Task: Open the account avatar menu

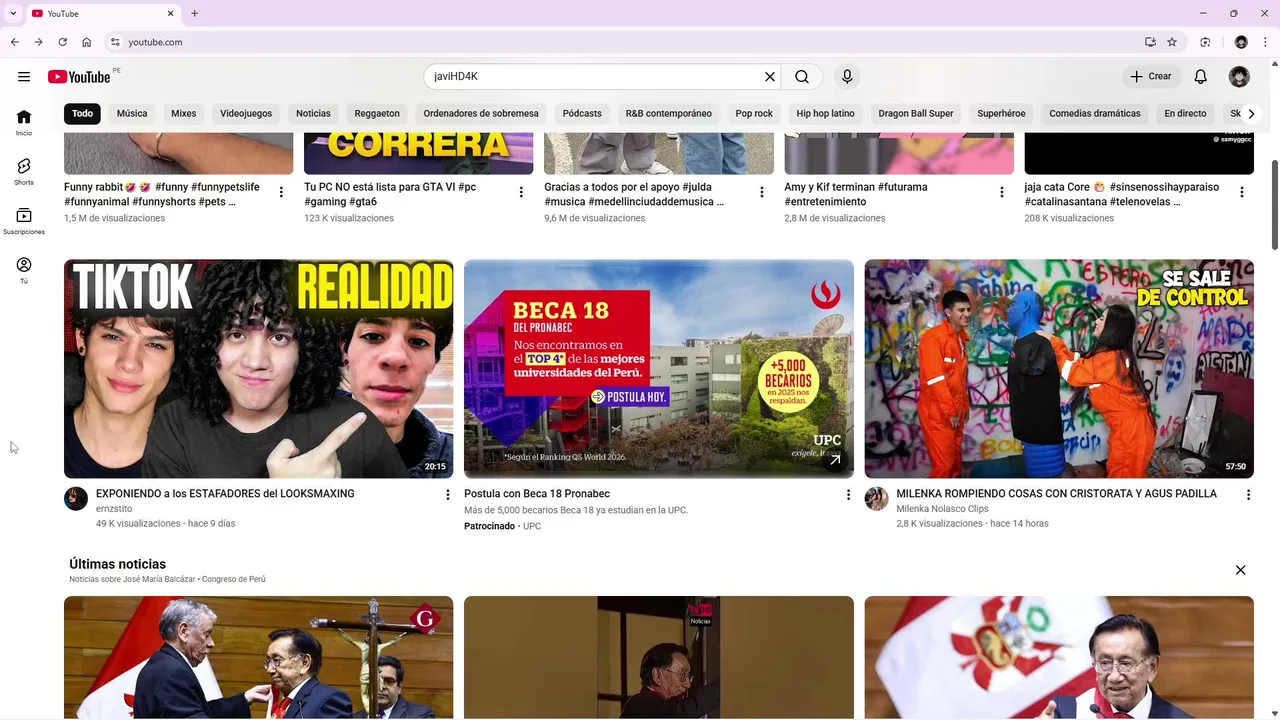Action: (1239, 77)
